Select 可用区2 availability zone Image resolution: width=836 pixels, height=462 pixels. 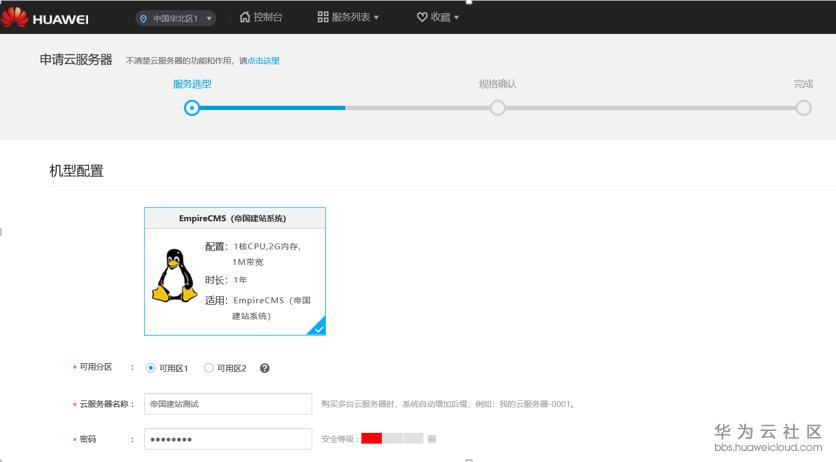(225, 368)
